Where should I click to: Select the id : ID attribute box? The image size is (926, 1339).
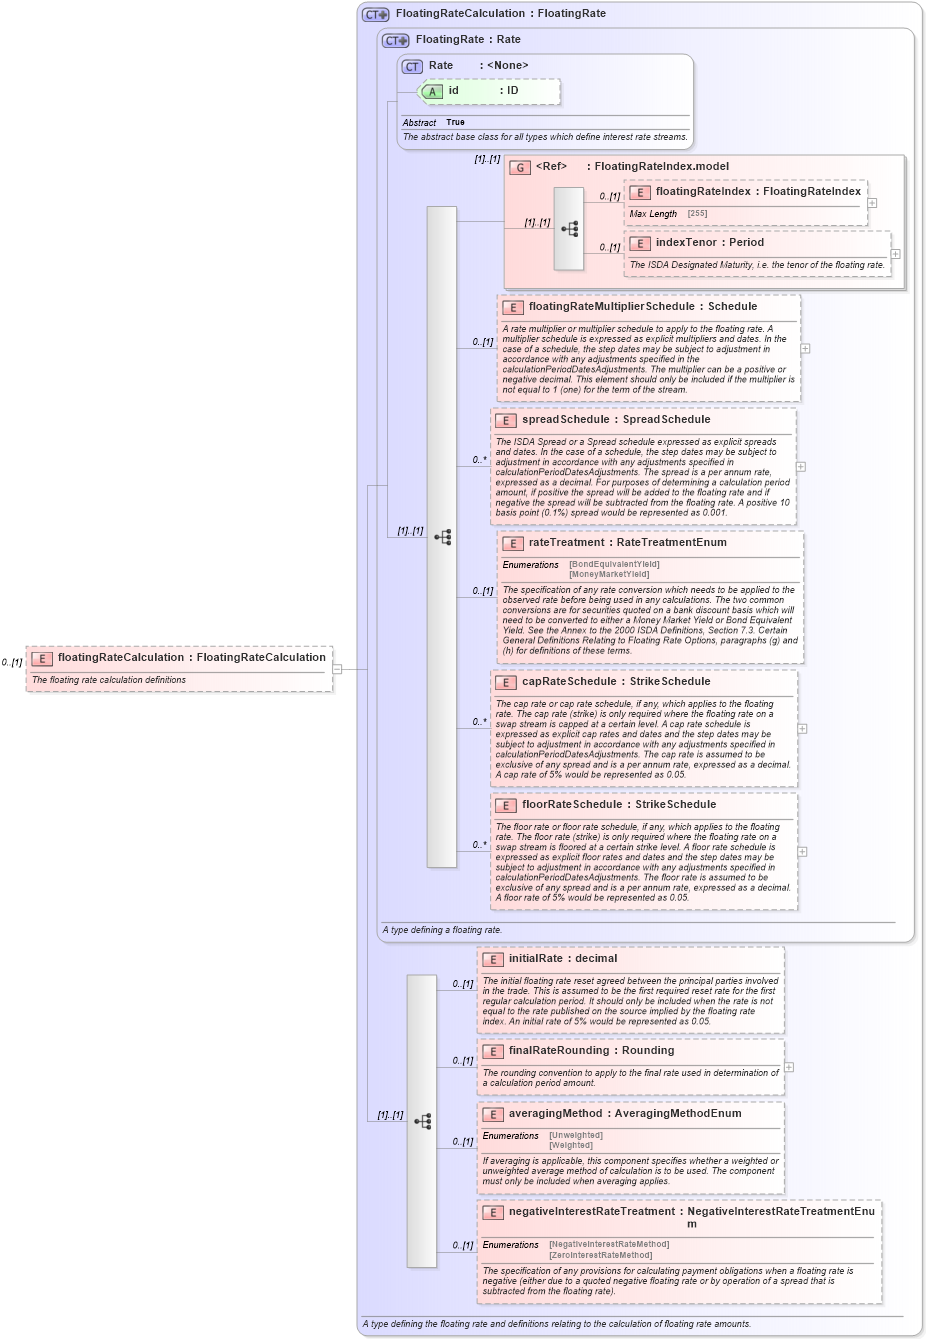coord(488,91)
